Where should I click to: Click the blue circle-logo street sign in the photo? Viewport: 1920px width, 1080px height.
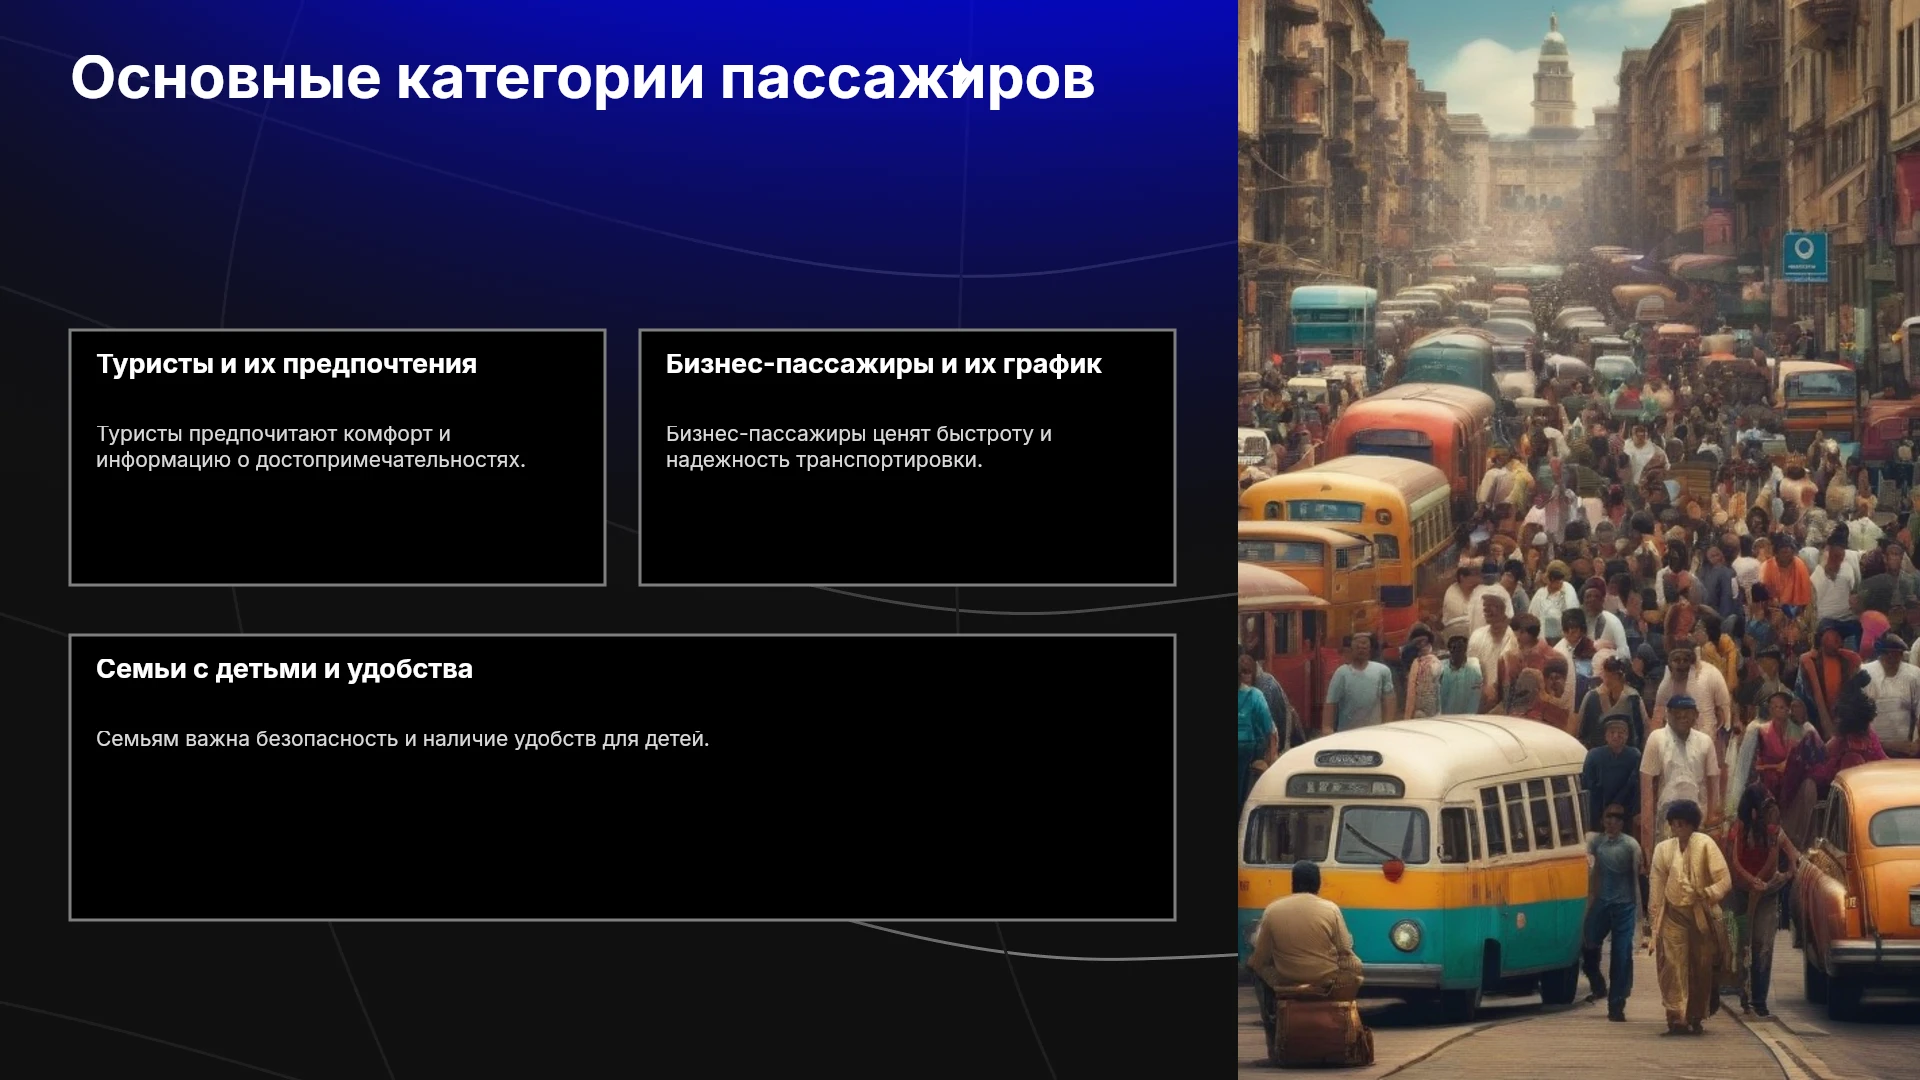1805,255
